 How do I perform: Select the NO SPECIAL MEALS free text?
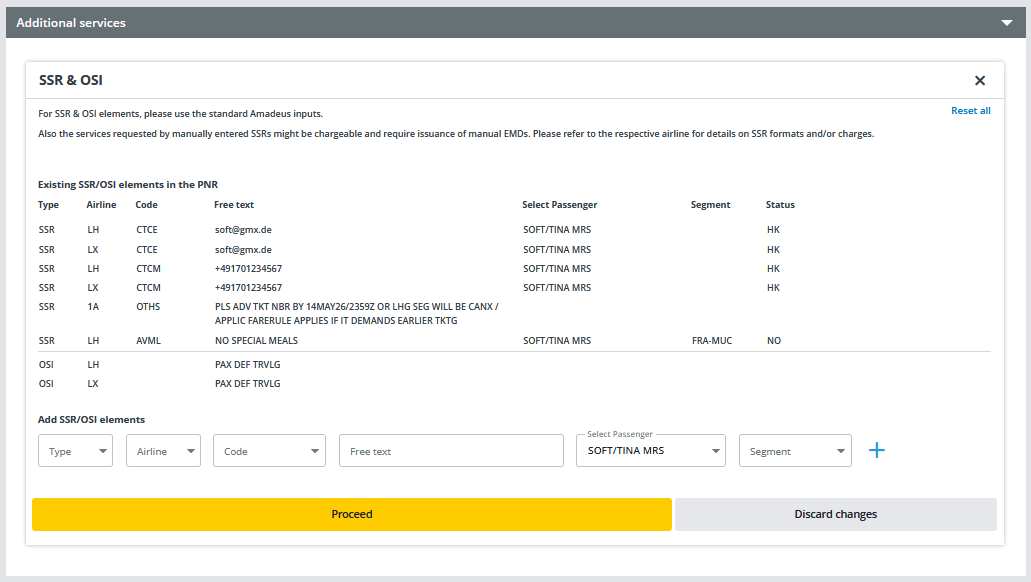pos(256,341)
